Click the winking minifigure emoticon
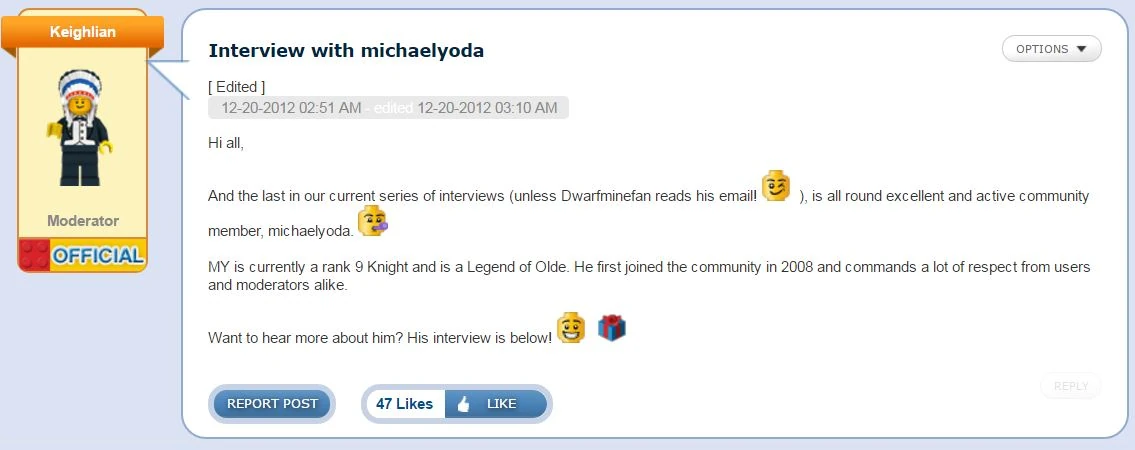 (776, 186)
